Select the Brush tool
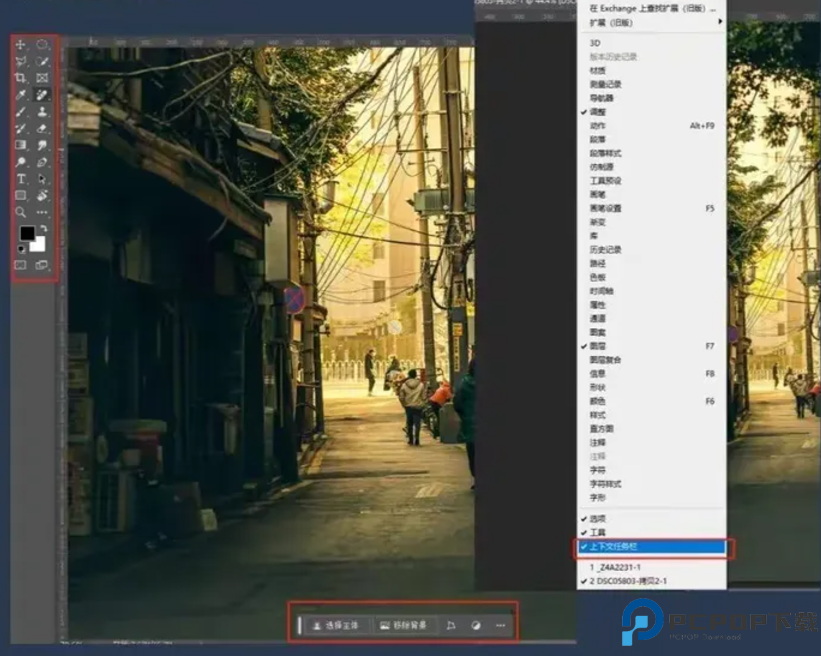The width and height of the screenshot is (821, 656). click(x=20, y=112)
